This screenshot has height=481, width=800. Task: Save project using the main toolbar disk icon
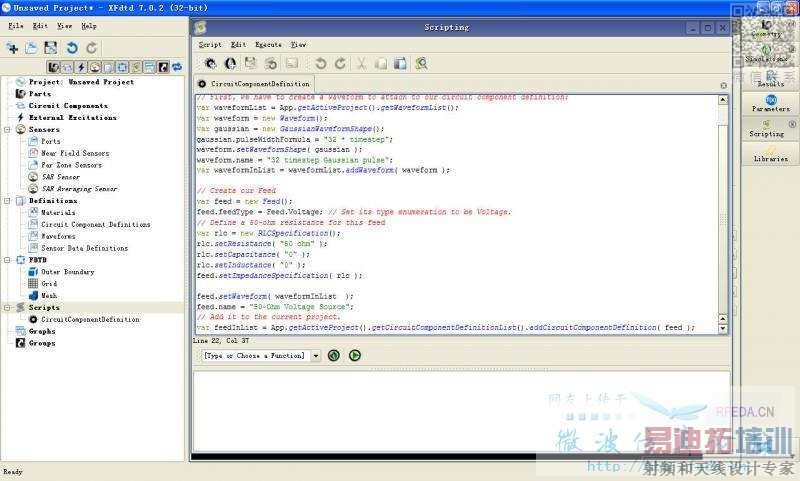pos(51,48)
